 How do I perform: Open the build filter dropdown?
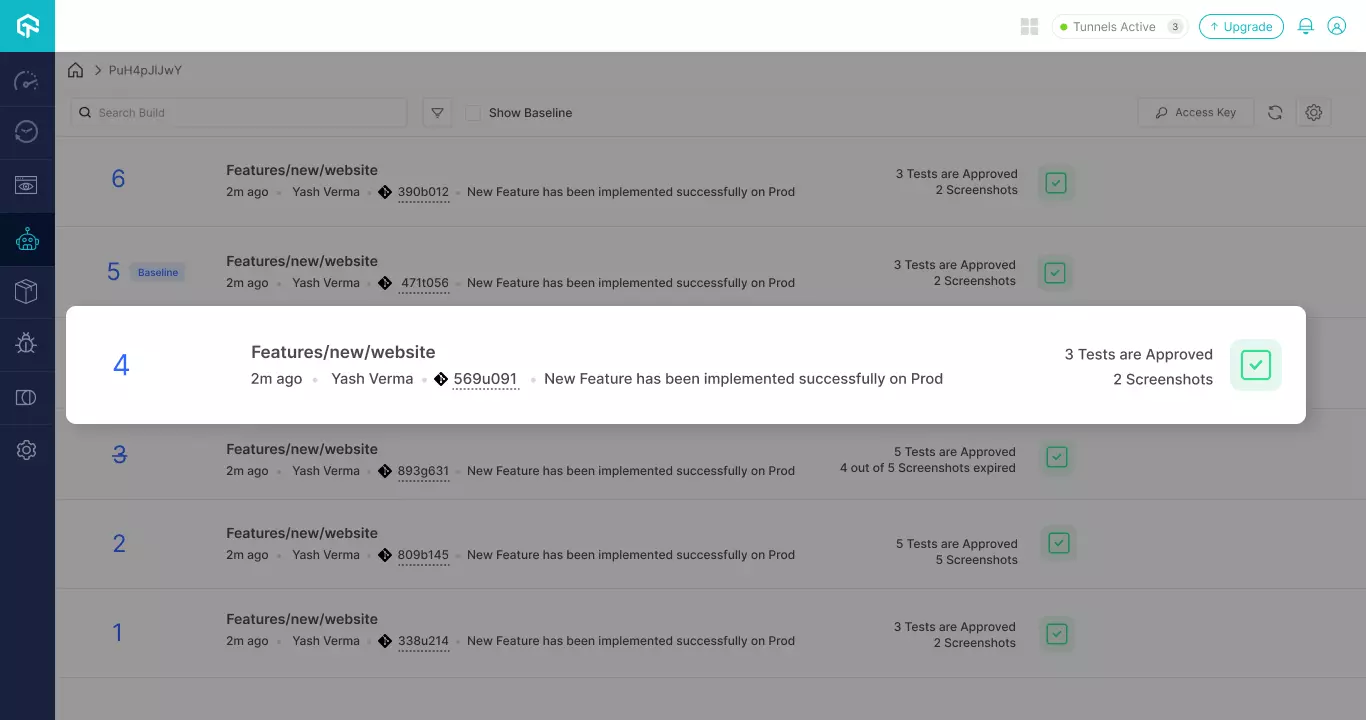point(437,113)
